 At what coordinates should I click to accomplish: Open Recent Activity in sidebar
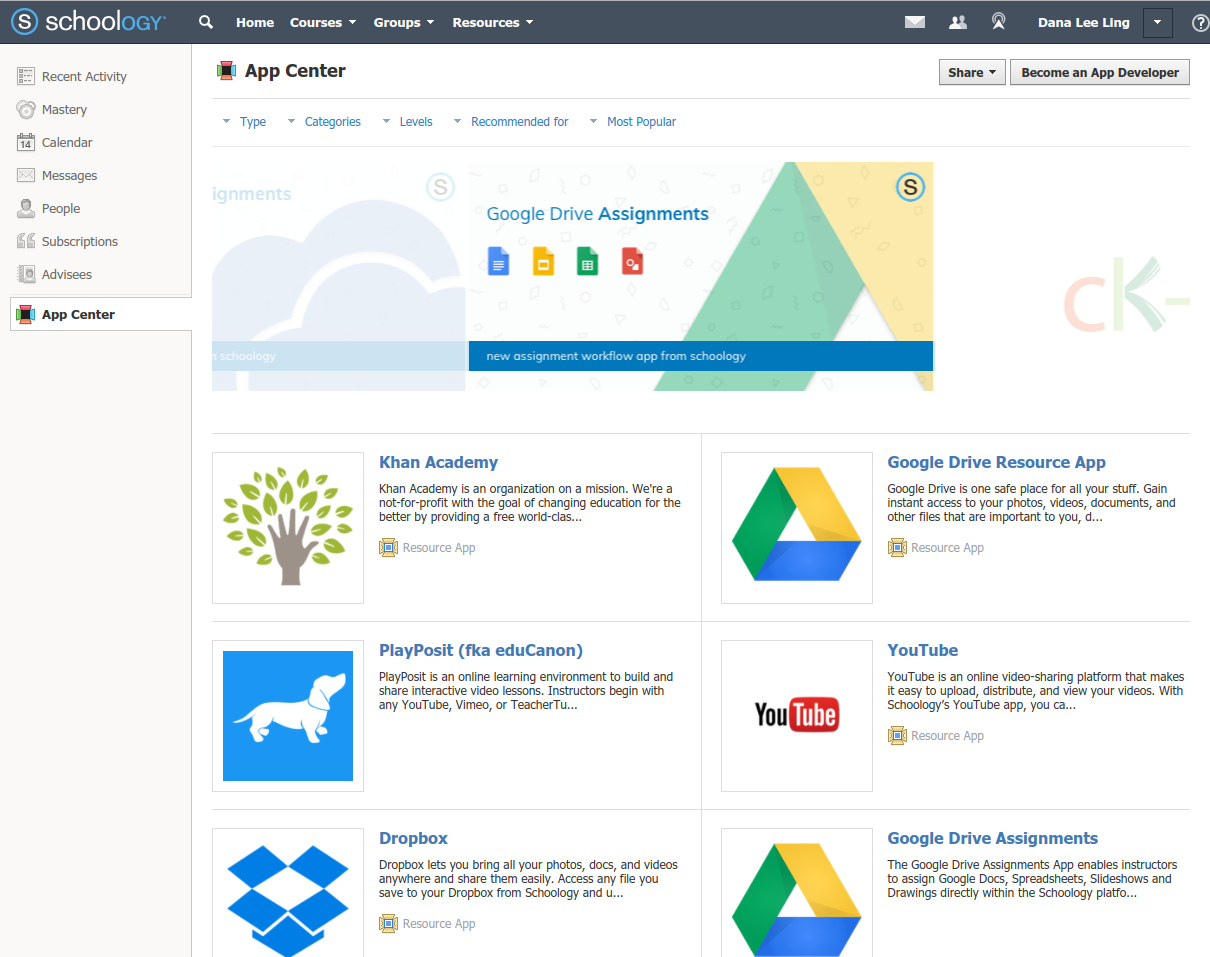point(84,76)
